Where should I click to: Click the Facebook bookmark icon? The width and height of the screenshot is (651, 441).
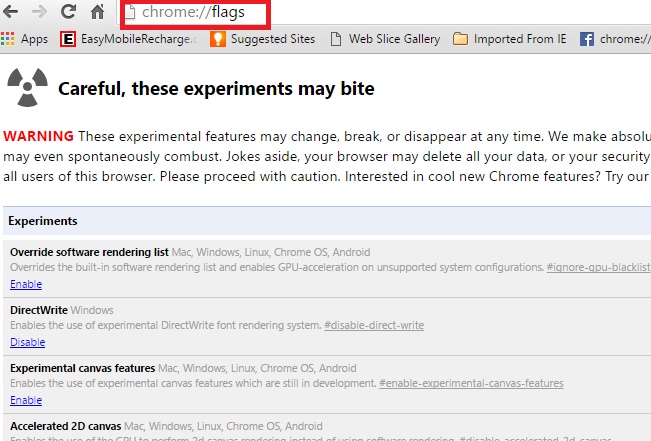(586, 39)
